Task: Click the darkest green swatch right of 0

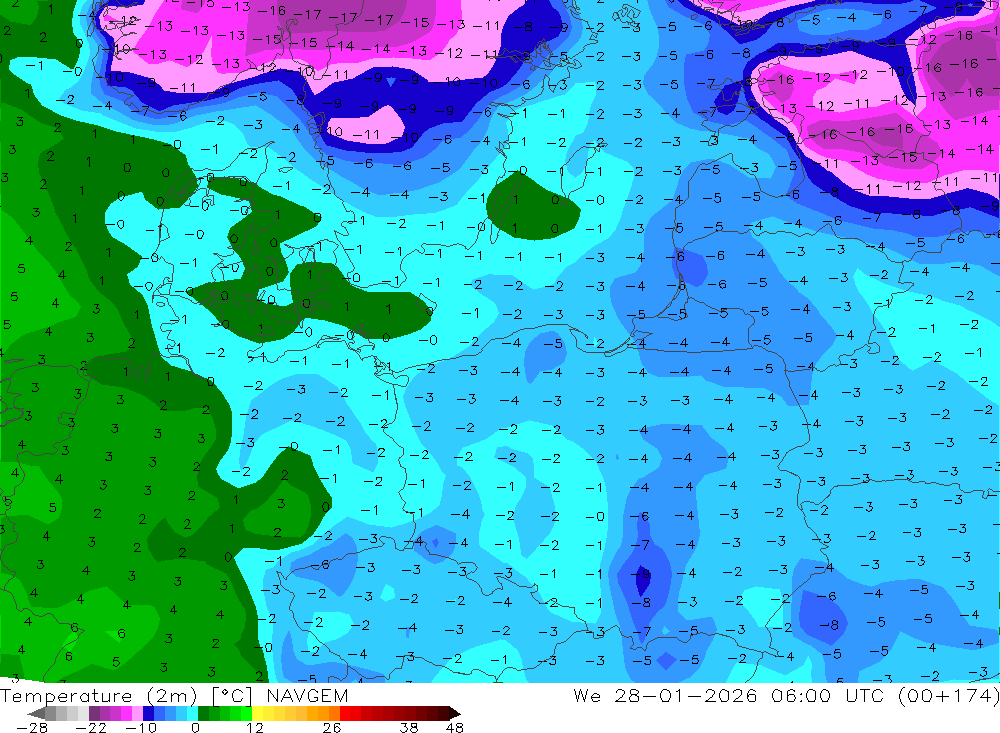Action: click(203, 713)
